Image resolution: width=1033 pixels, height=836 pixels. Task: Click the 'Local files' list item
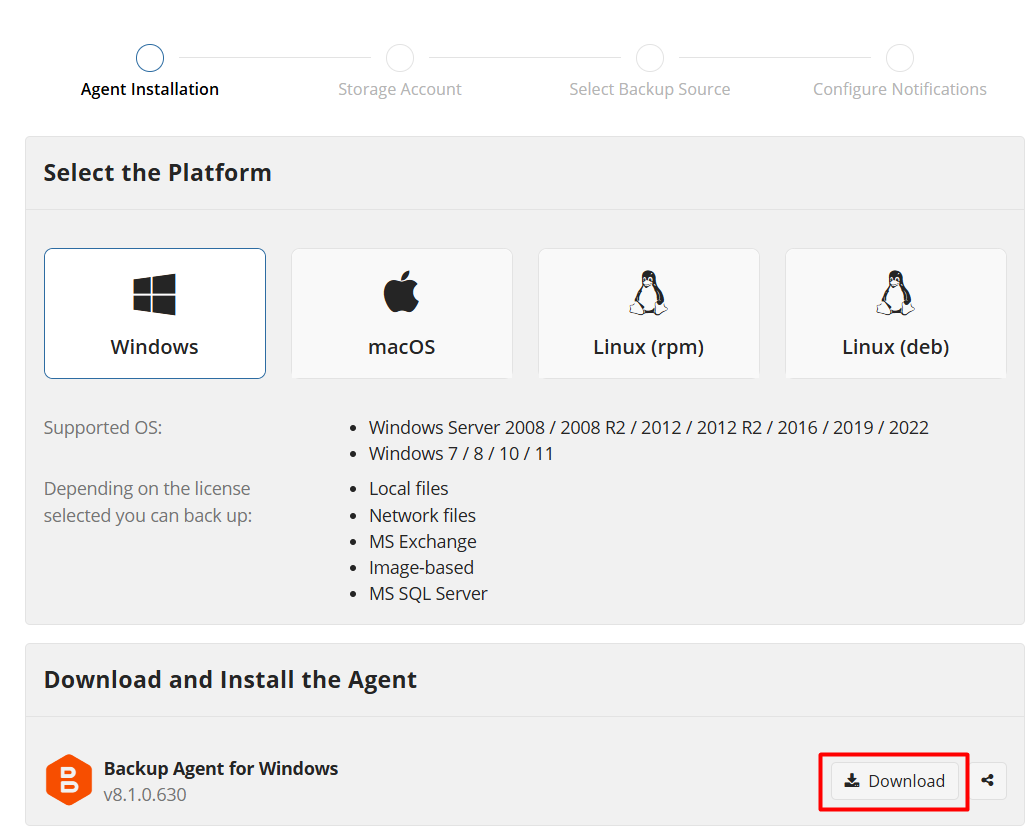[408, 488]
